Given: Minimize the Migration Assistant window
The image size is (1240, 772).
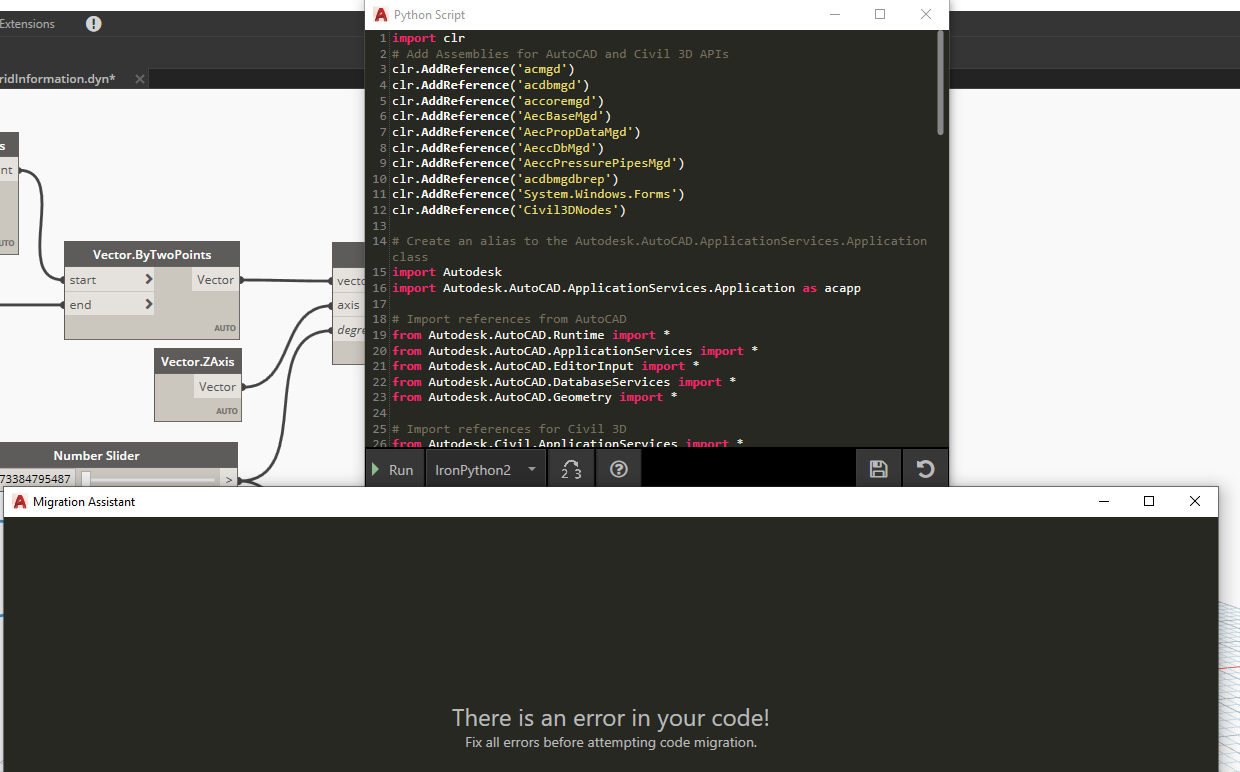Looking at the screenshot, I should coord(1103,501).
